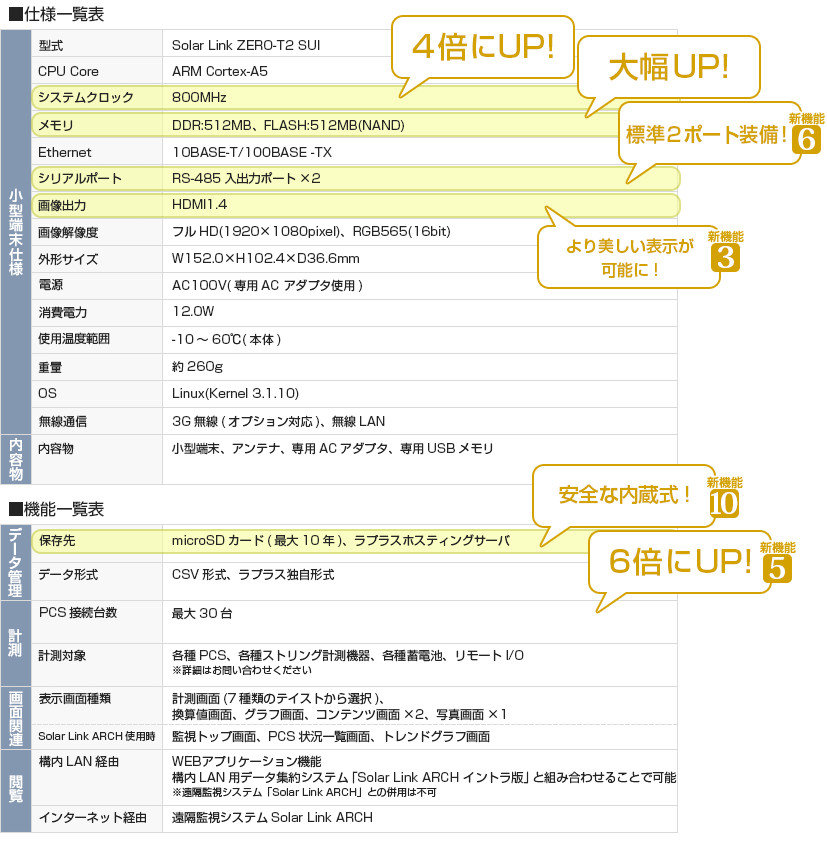Click the 800MHz system clock value

pos(199,98)
